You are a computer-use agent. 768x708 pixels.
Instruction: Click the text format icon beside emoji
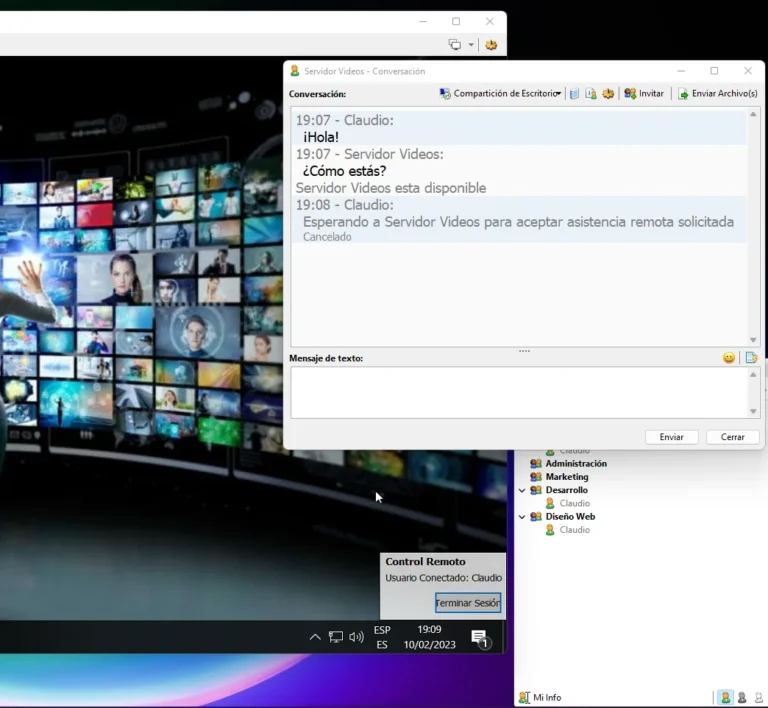pyautogui.click(x=751, y=358)
